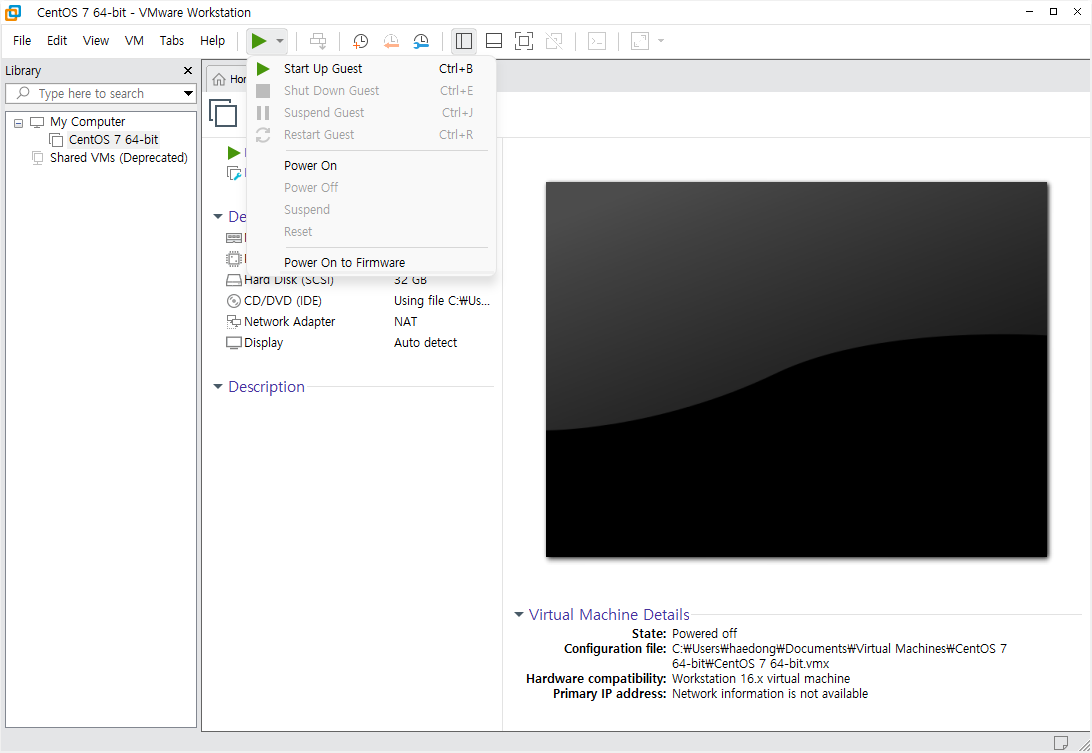
Task: Open the Help menu
Action: (x=212, y=40)
